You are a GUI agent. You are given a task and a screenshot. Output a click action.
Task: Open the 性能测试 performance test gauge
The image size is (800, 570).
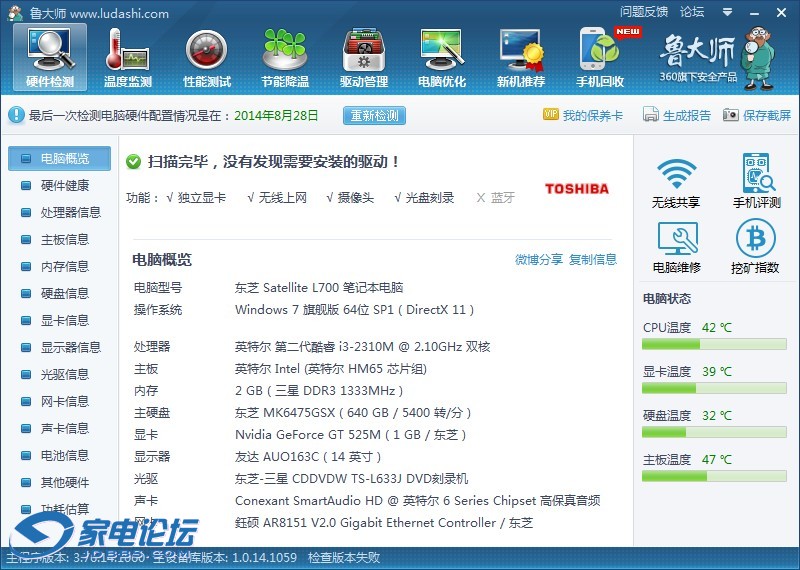206,57
